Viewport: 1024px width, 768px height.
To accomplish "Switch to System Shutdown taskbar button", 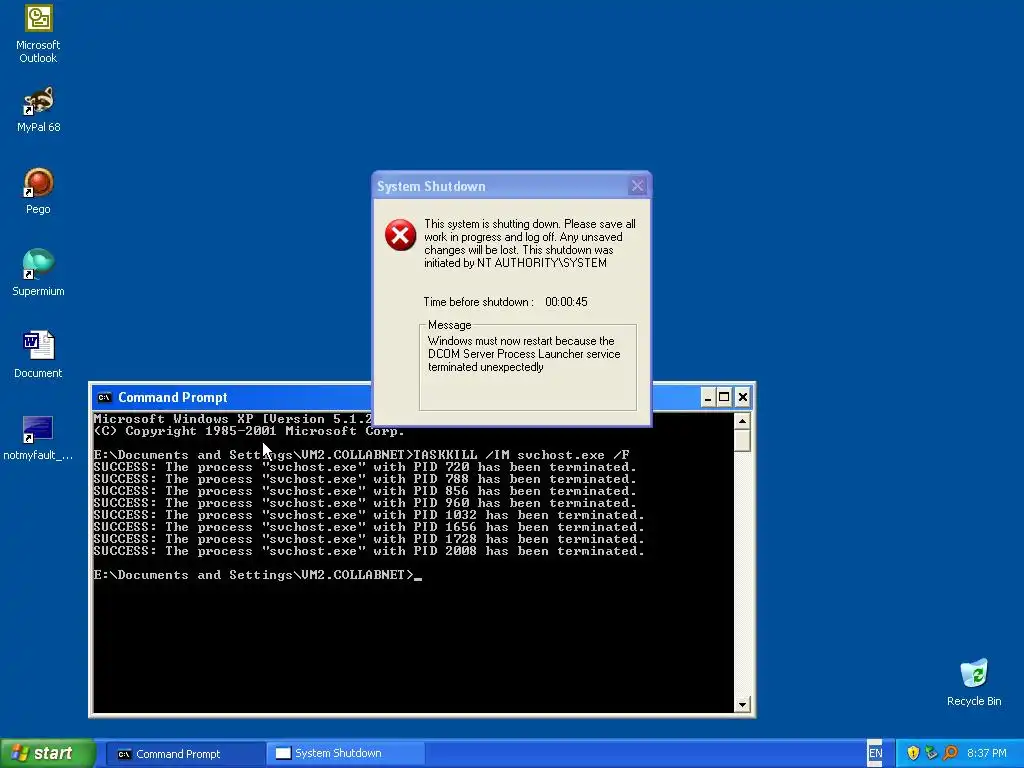I will pos(345,754).
